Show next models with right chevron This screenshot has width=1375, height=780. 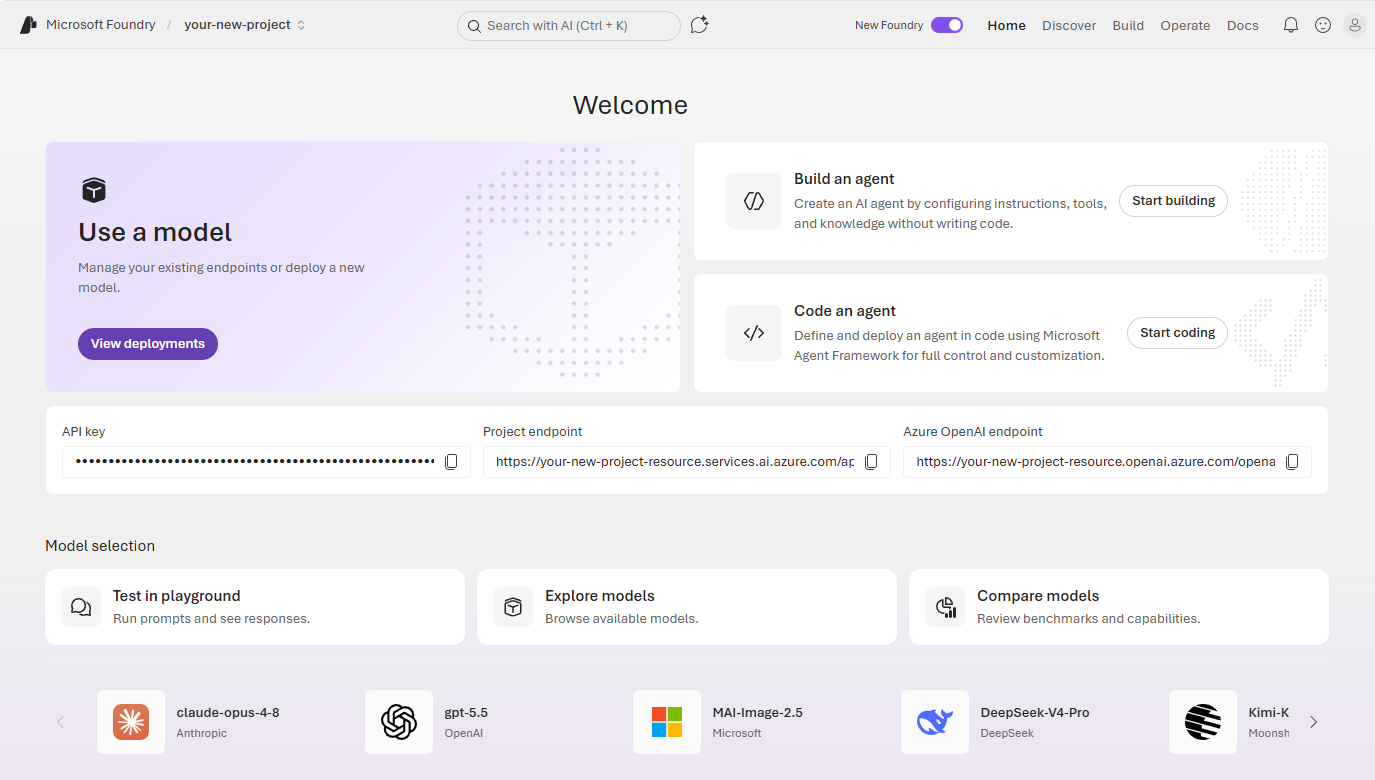1314,722
